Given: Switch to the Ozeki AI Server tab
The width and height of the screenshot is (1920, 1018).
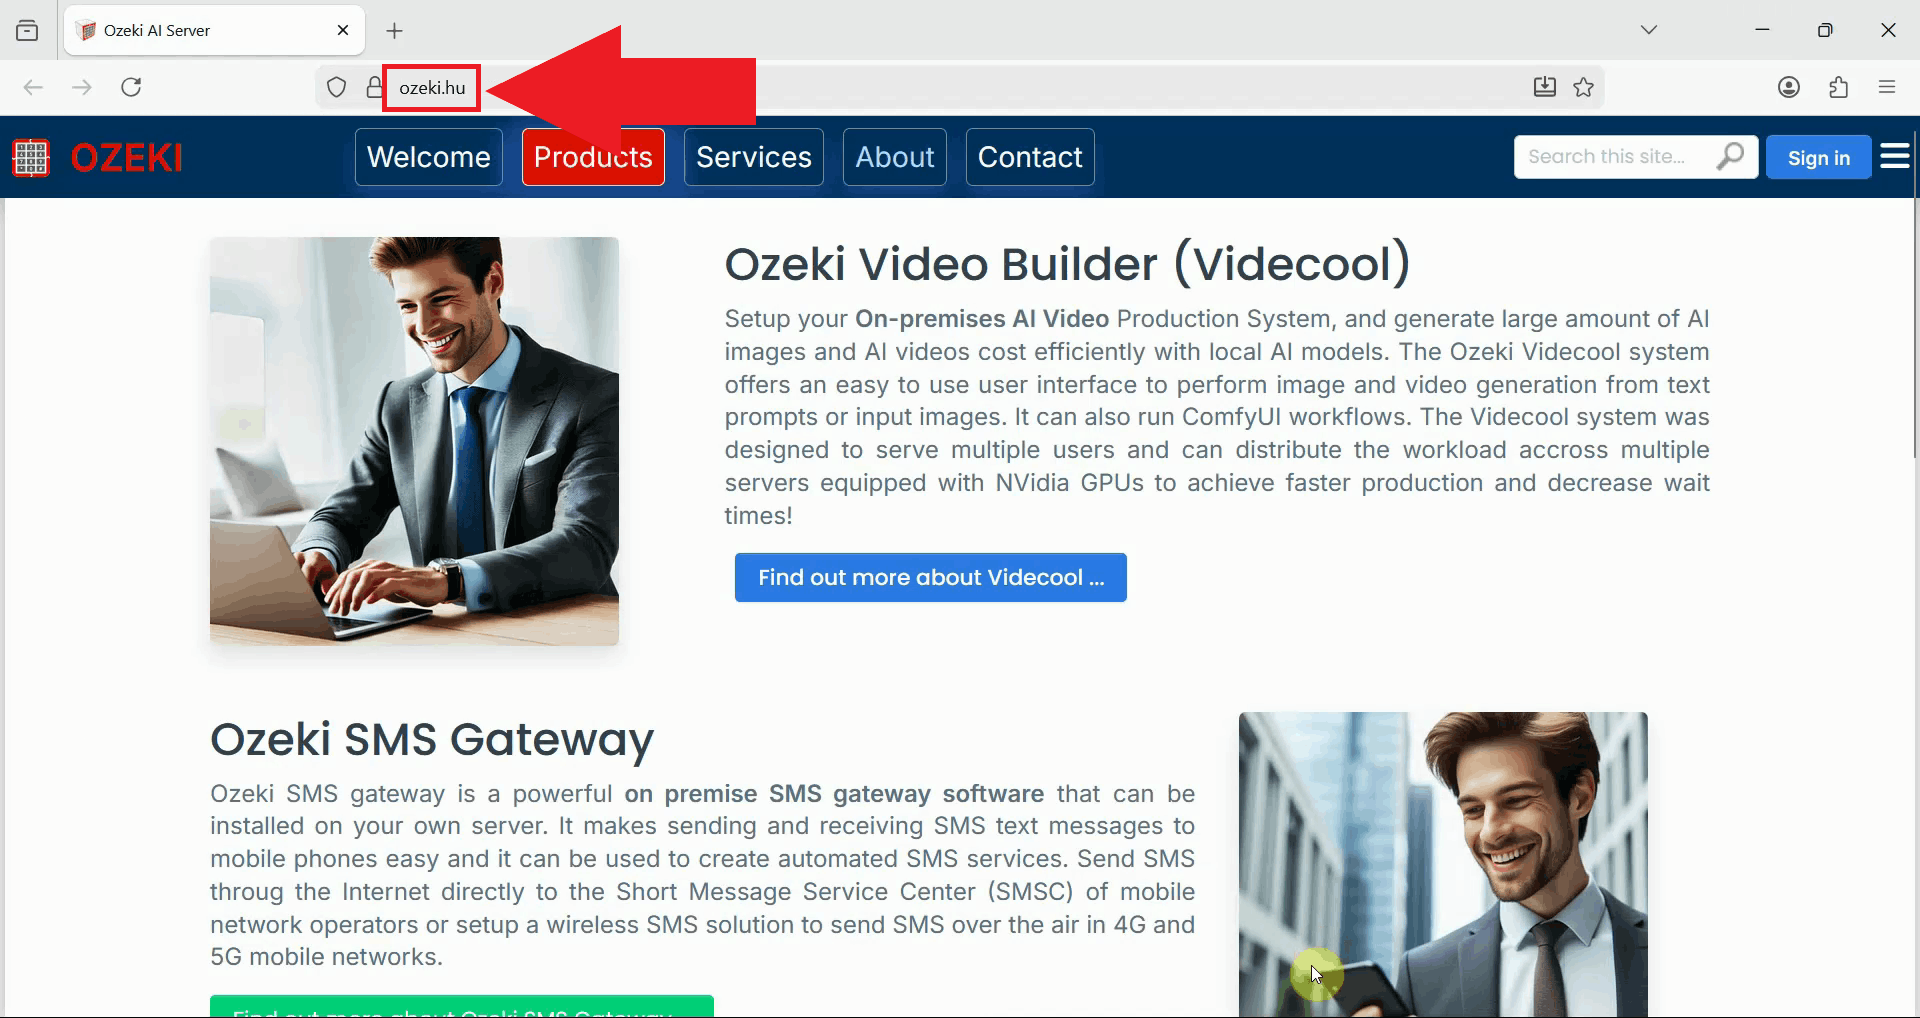Looking at the screenshot, I should click(x=180, y=30).
